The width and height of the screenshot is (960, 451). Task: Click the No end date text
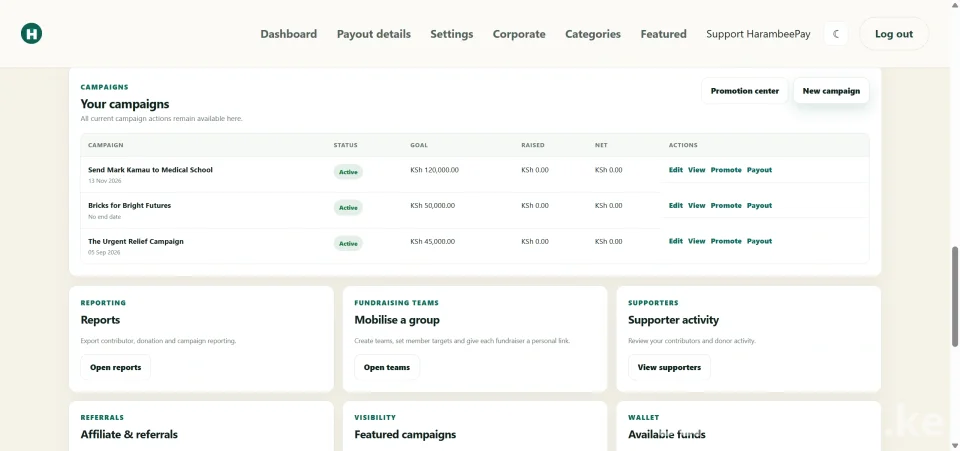[104, 217]
